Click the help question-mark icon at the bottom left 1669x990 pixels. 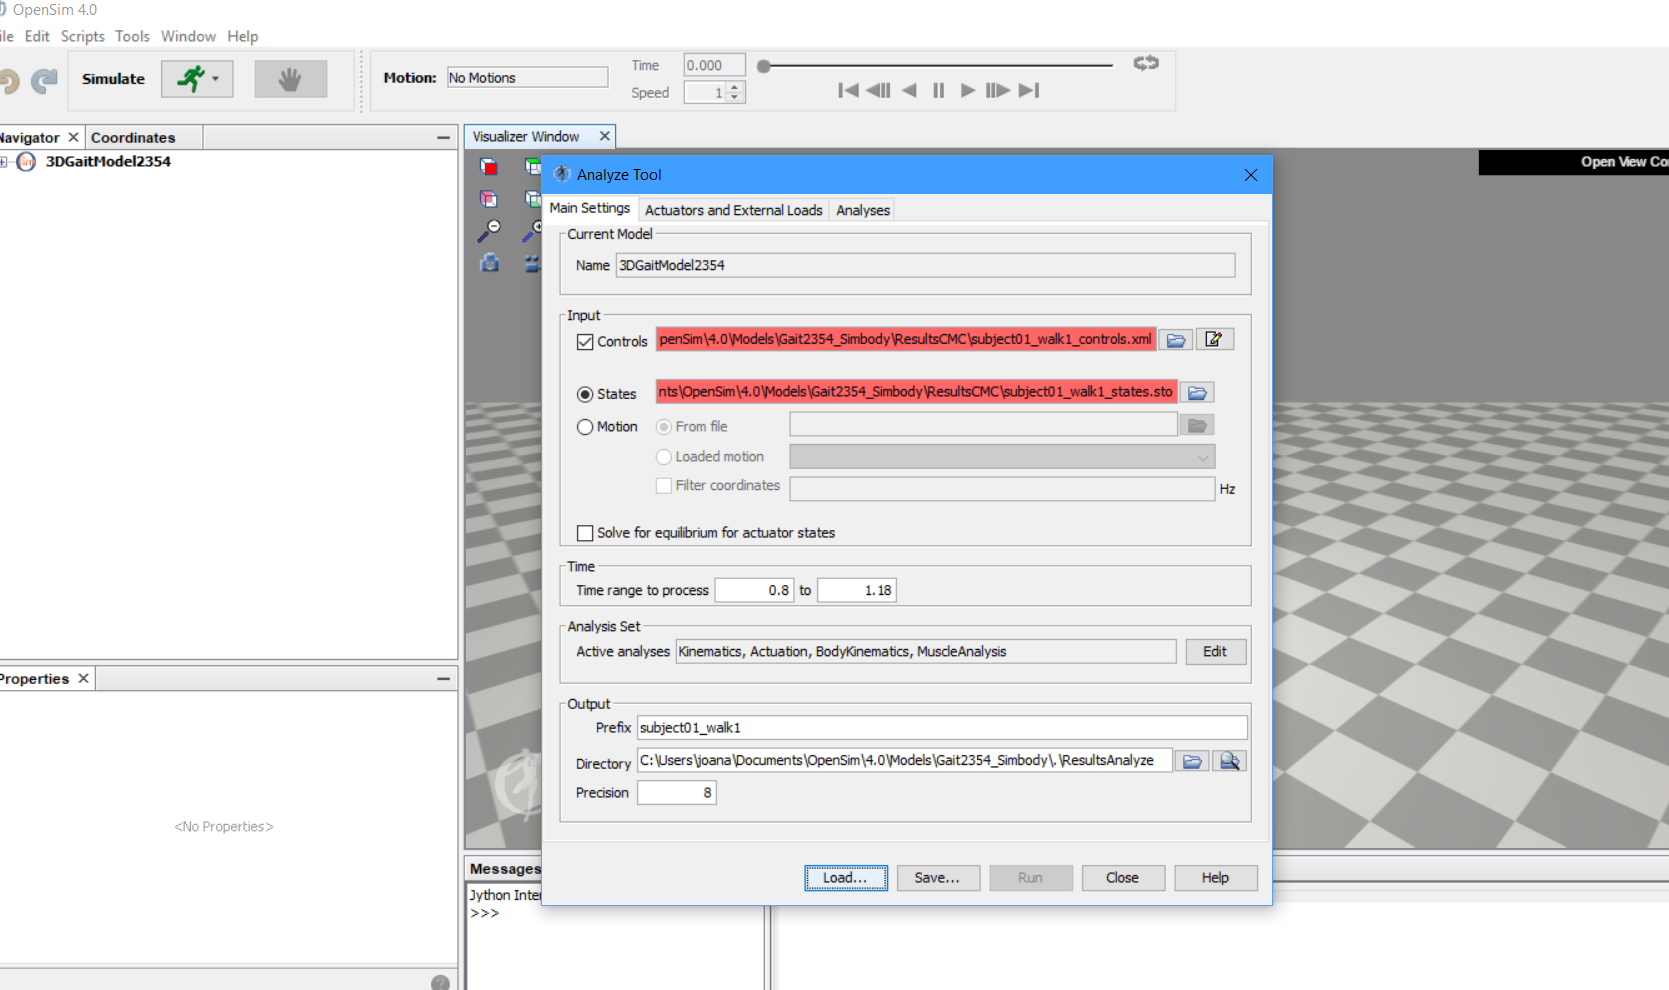tap(440, 982)
